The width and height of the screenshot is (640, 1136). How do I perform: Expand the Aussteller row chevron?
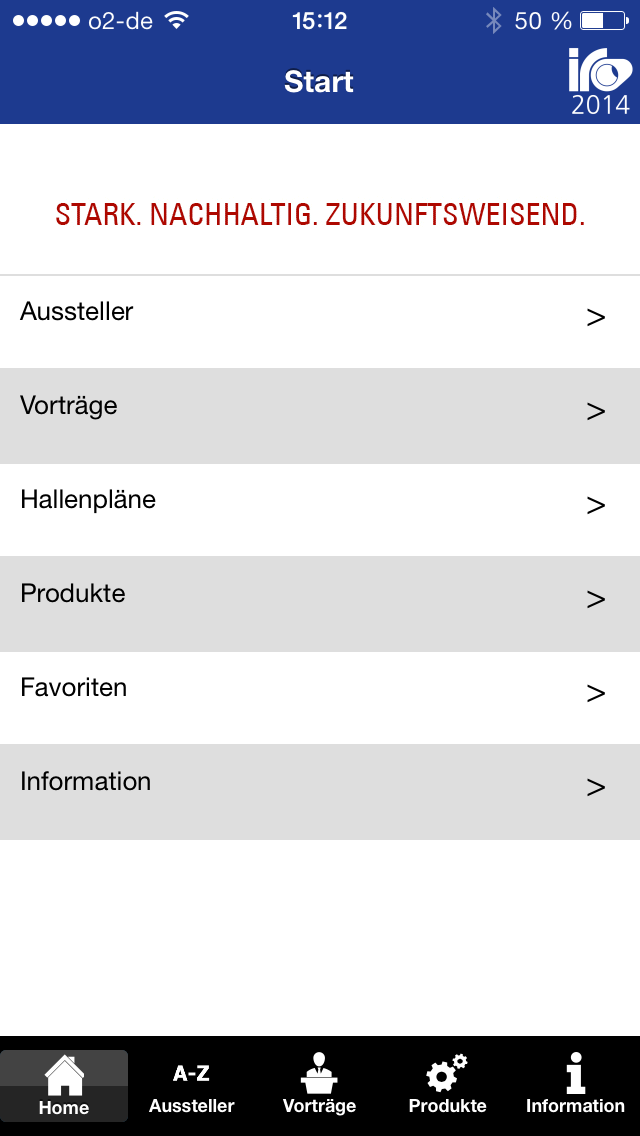pos(596,317)
